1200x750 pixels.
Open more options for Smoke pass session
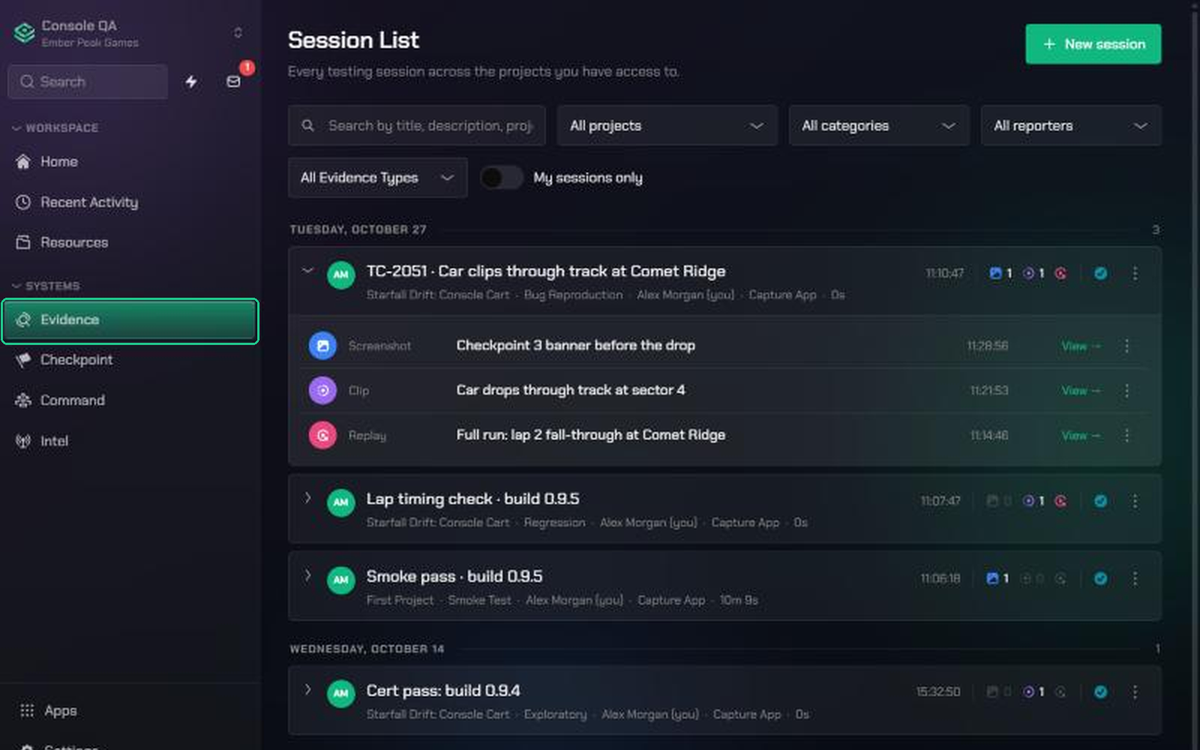[1135, 578]
